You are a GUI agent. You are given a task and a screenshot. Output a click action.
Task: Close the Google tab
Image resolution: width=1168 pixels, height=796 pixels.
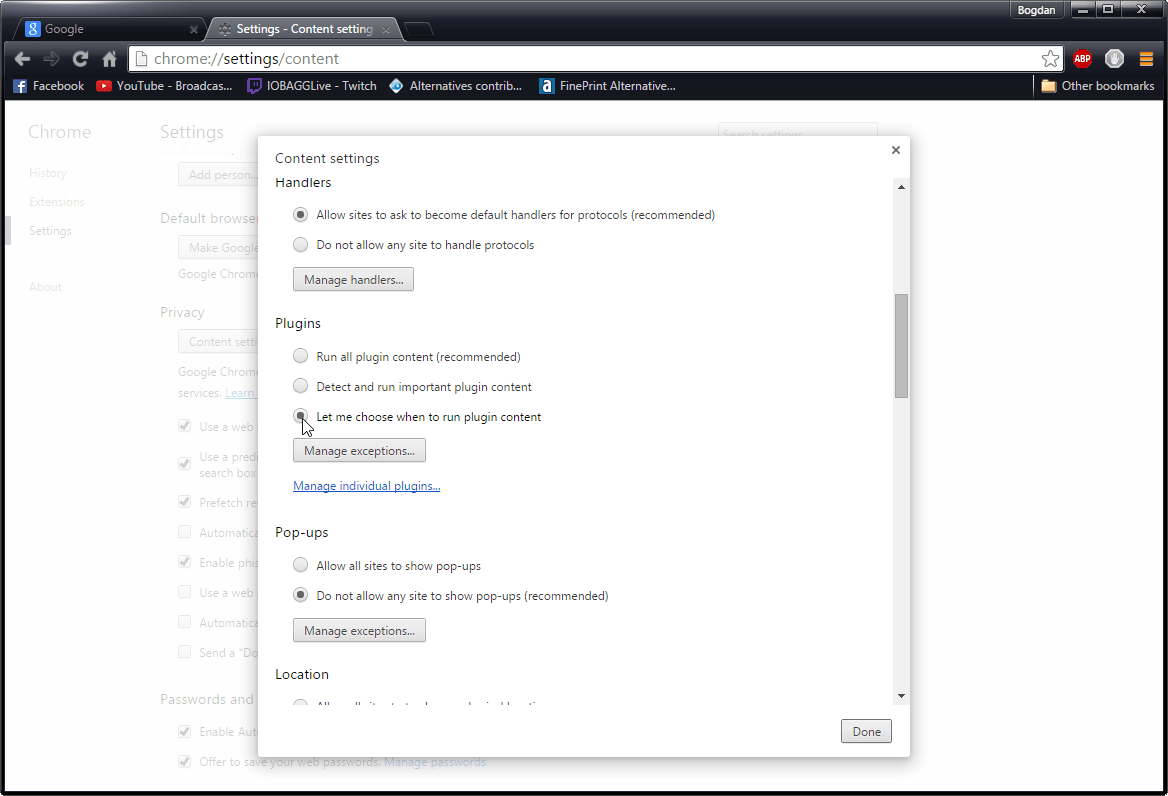[194, 30]
